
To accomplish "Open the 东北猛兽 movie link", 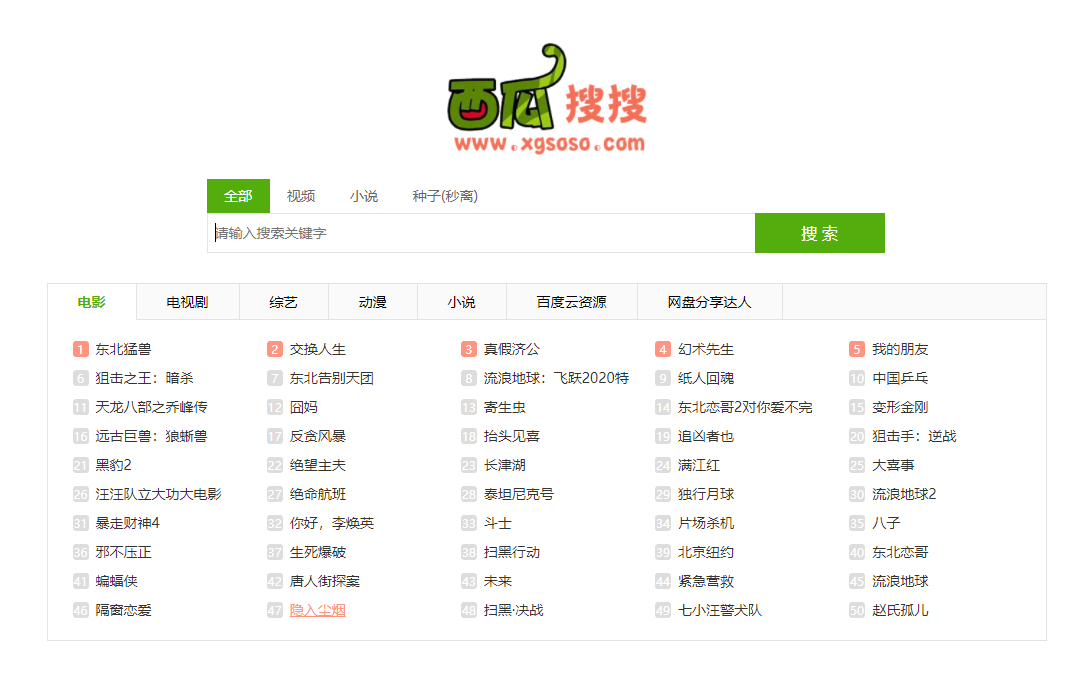I will click(x=125, y=348).
